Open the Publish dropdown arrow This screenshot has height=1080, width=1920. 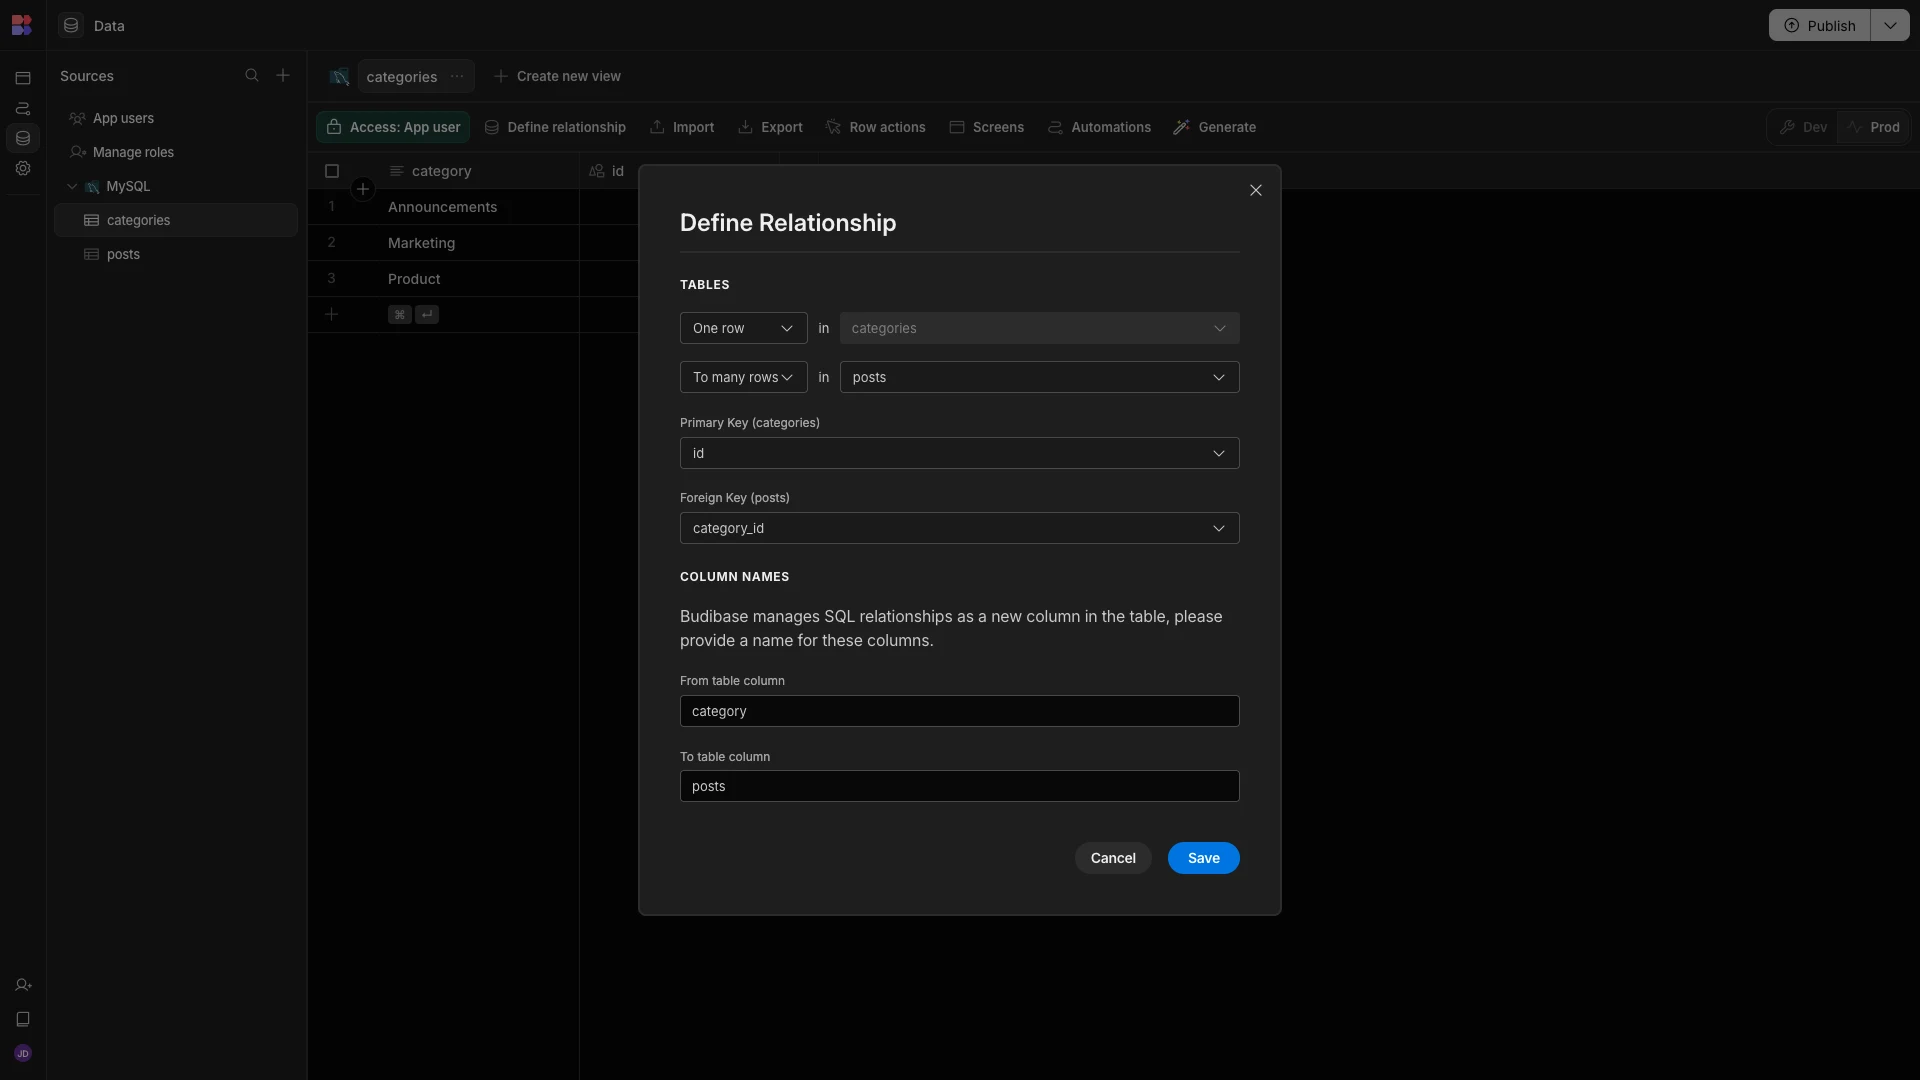[1890, 25]
